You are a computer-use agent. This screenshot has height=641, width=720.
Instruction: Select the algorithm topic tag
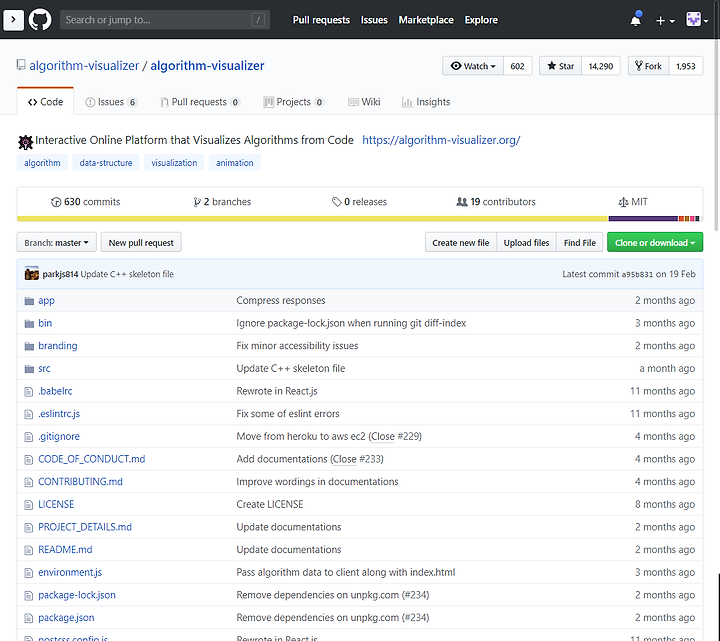pyautogui.click(x=42, y=163)
